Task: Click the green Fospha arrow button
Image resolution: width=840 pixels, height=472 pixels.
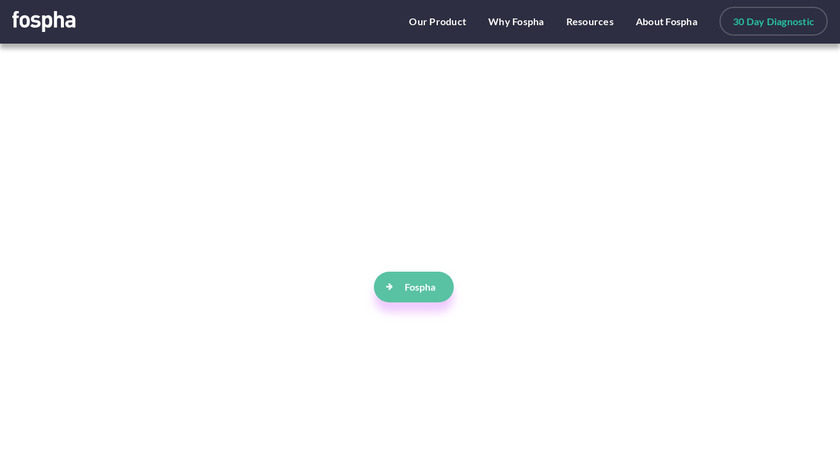Action: pyautogui.click(x=414, y=287)
